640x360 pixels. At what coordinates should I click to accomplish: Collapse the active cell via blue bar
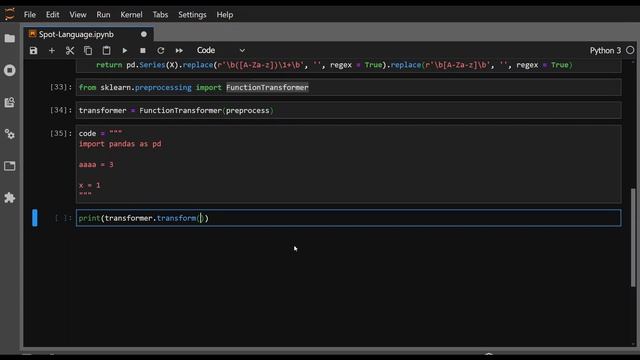coord(35,218)
